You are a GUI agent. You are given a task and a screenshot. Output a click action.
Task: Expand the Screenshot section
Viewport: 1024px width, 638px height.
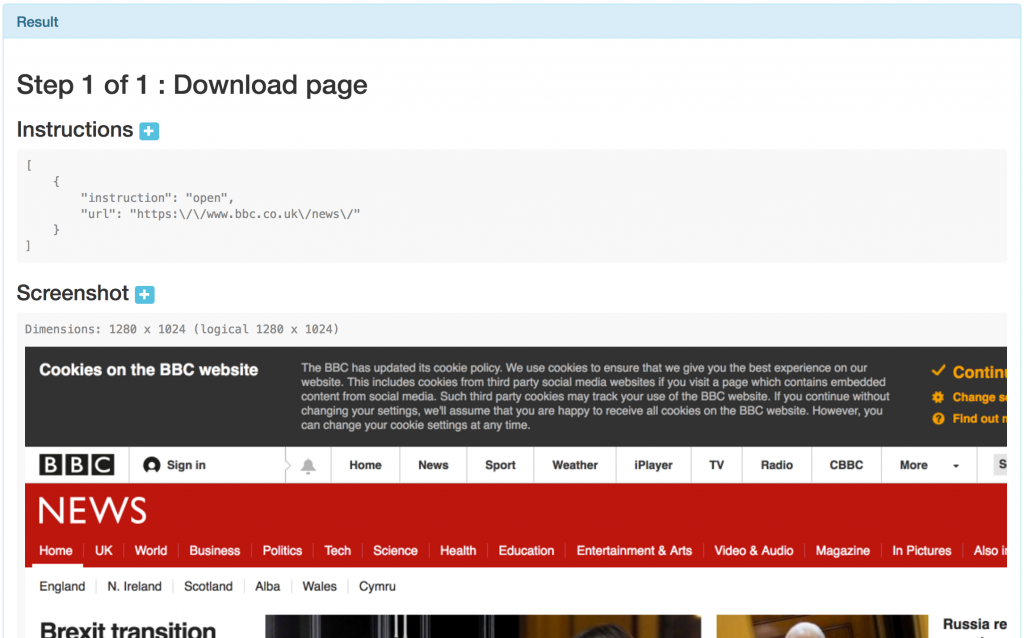(x=145, y=295)
